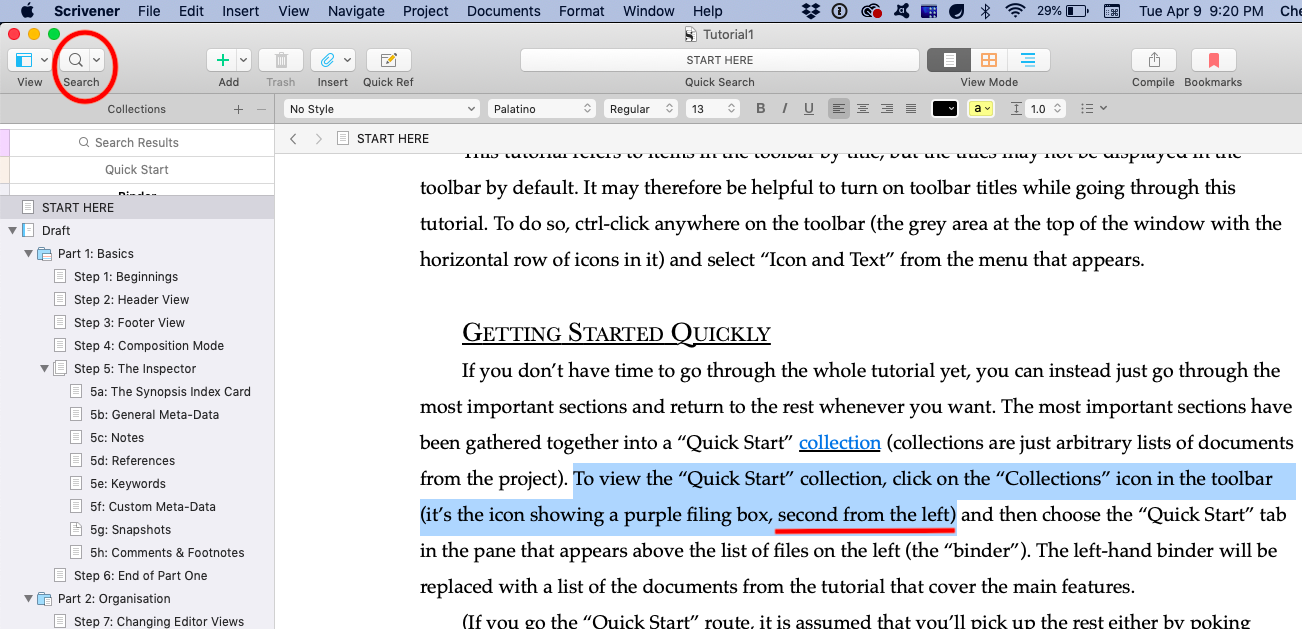Viewport: 1302px width, 629px height.
Task: Click the back navigation arrow above the editor
Action: [x=291, y=138]
